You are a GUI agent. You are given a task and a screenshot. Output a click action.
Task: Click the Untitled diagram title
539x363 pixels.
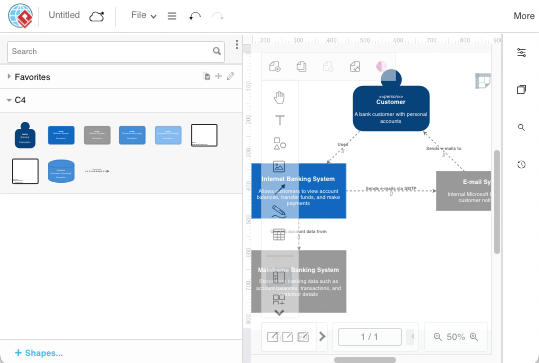pos(64,15)
